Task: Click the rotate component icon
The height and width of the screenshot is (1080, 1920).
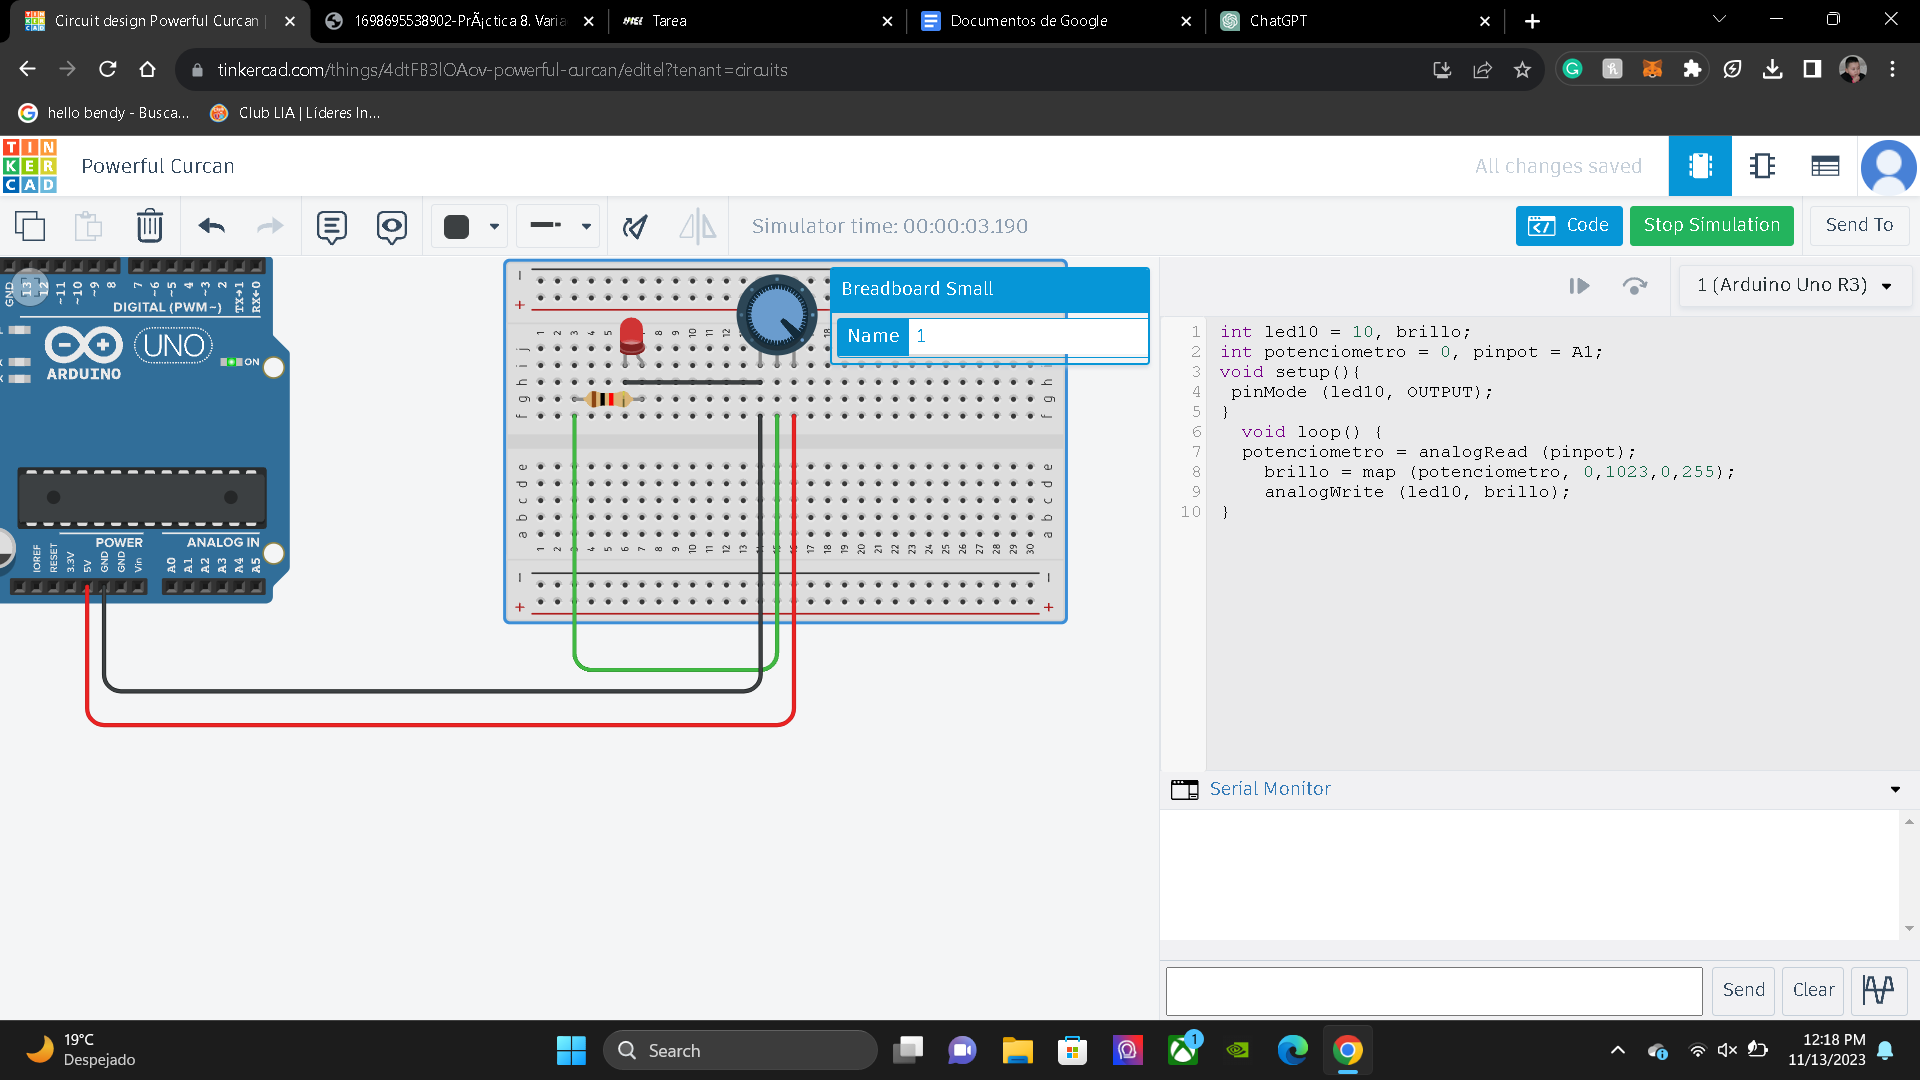Action: [x=635, y=226]
